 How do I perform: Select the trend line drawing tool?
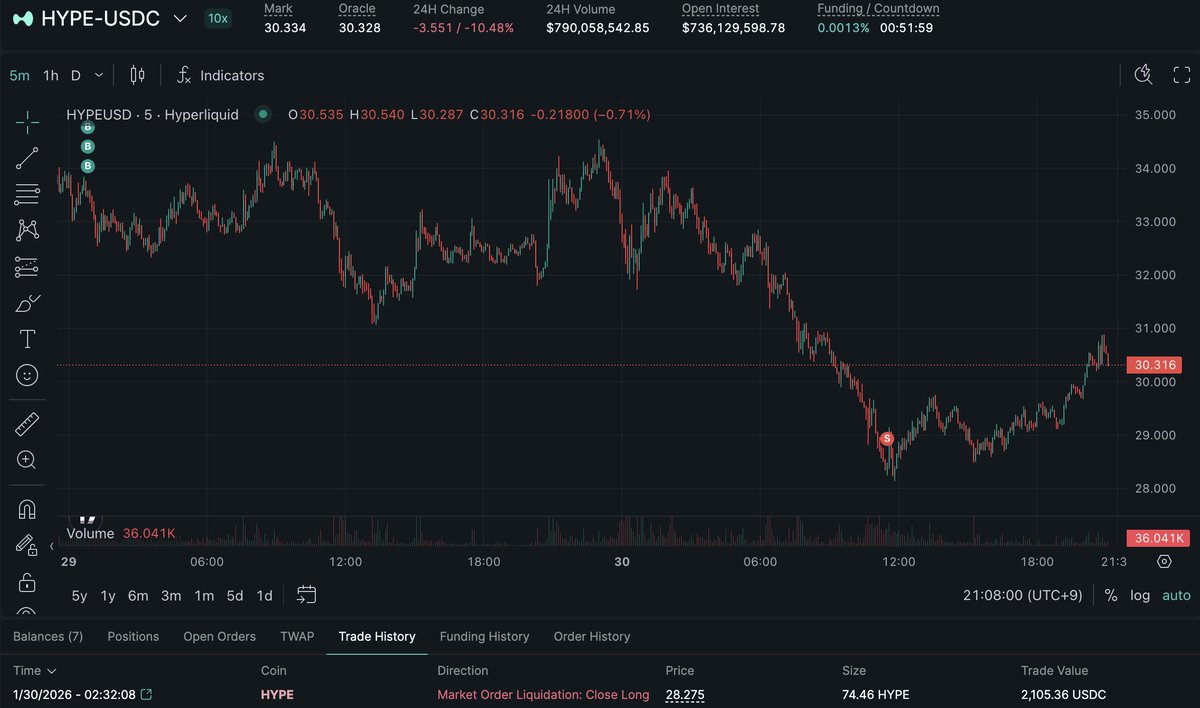[x=27, y=158]
